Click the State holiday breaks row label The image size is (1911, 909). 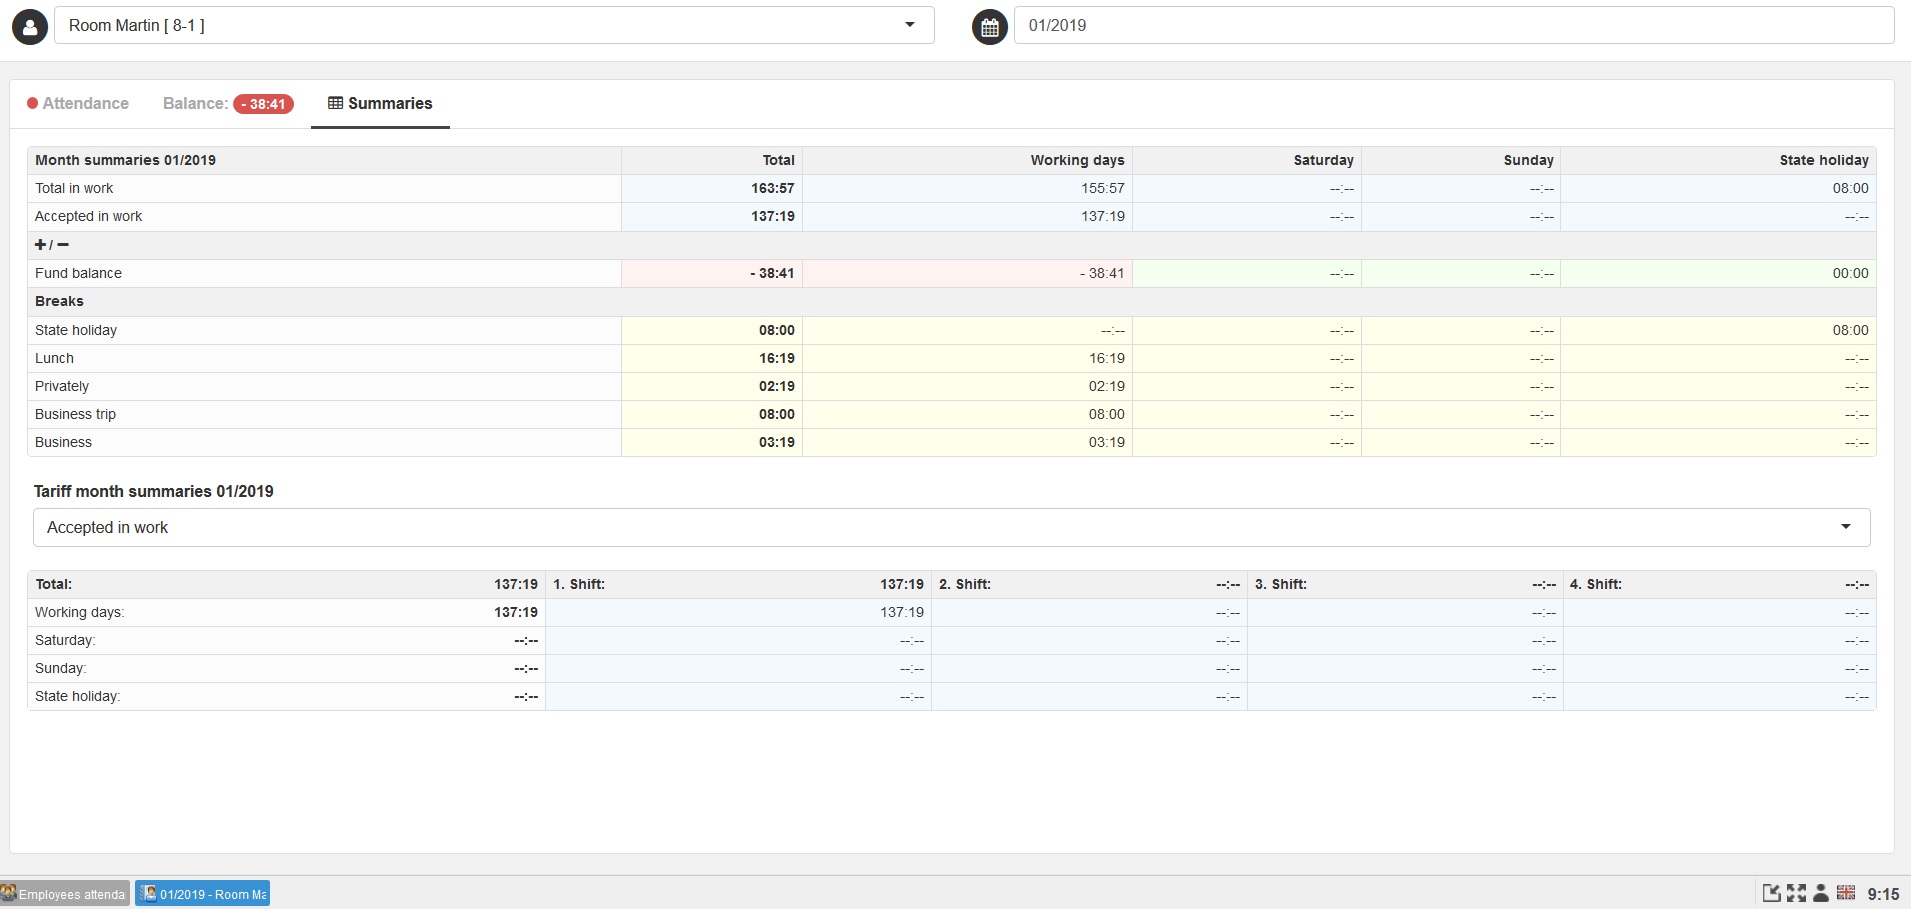click(x=76, y=330)
